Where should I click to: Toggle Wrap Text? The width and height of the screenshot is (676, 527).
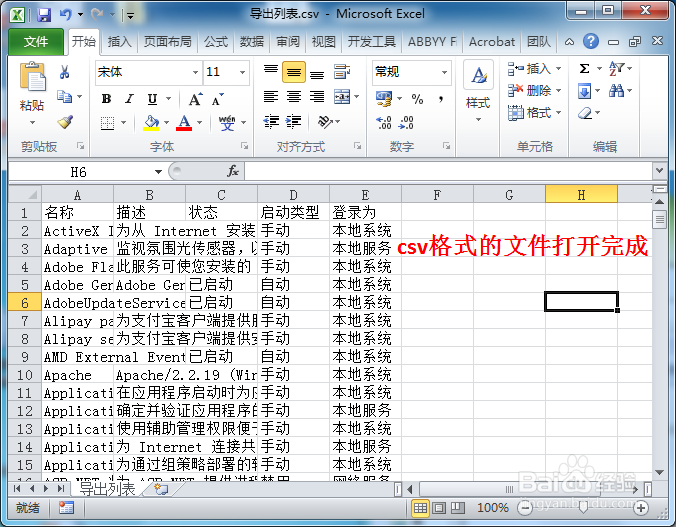(342, 72)
